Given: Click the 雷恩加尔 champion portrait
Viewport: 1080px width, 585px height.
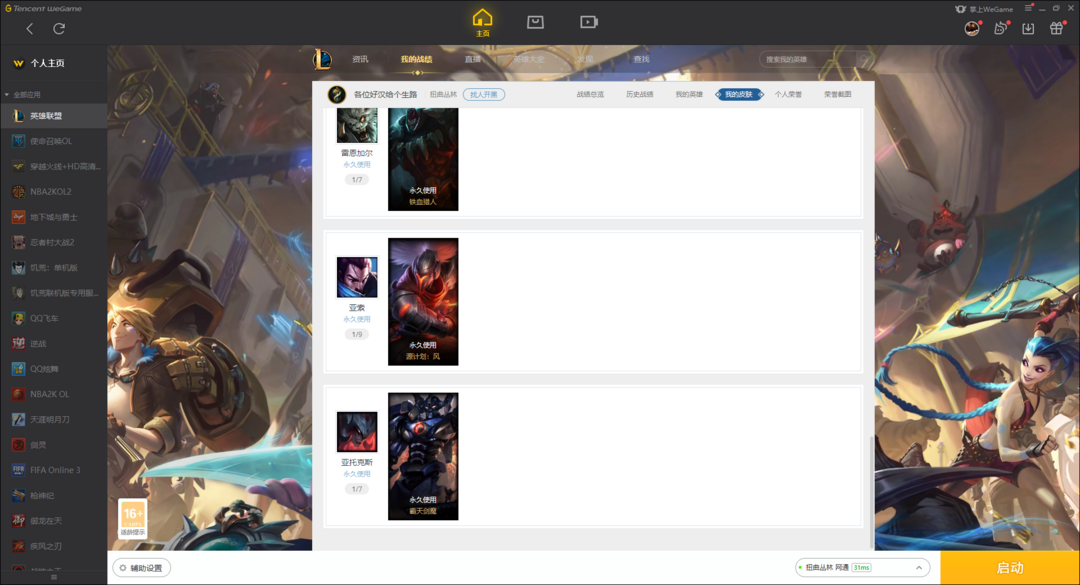Looking at the screenshot, I should click(x=357, y=125).
